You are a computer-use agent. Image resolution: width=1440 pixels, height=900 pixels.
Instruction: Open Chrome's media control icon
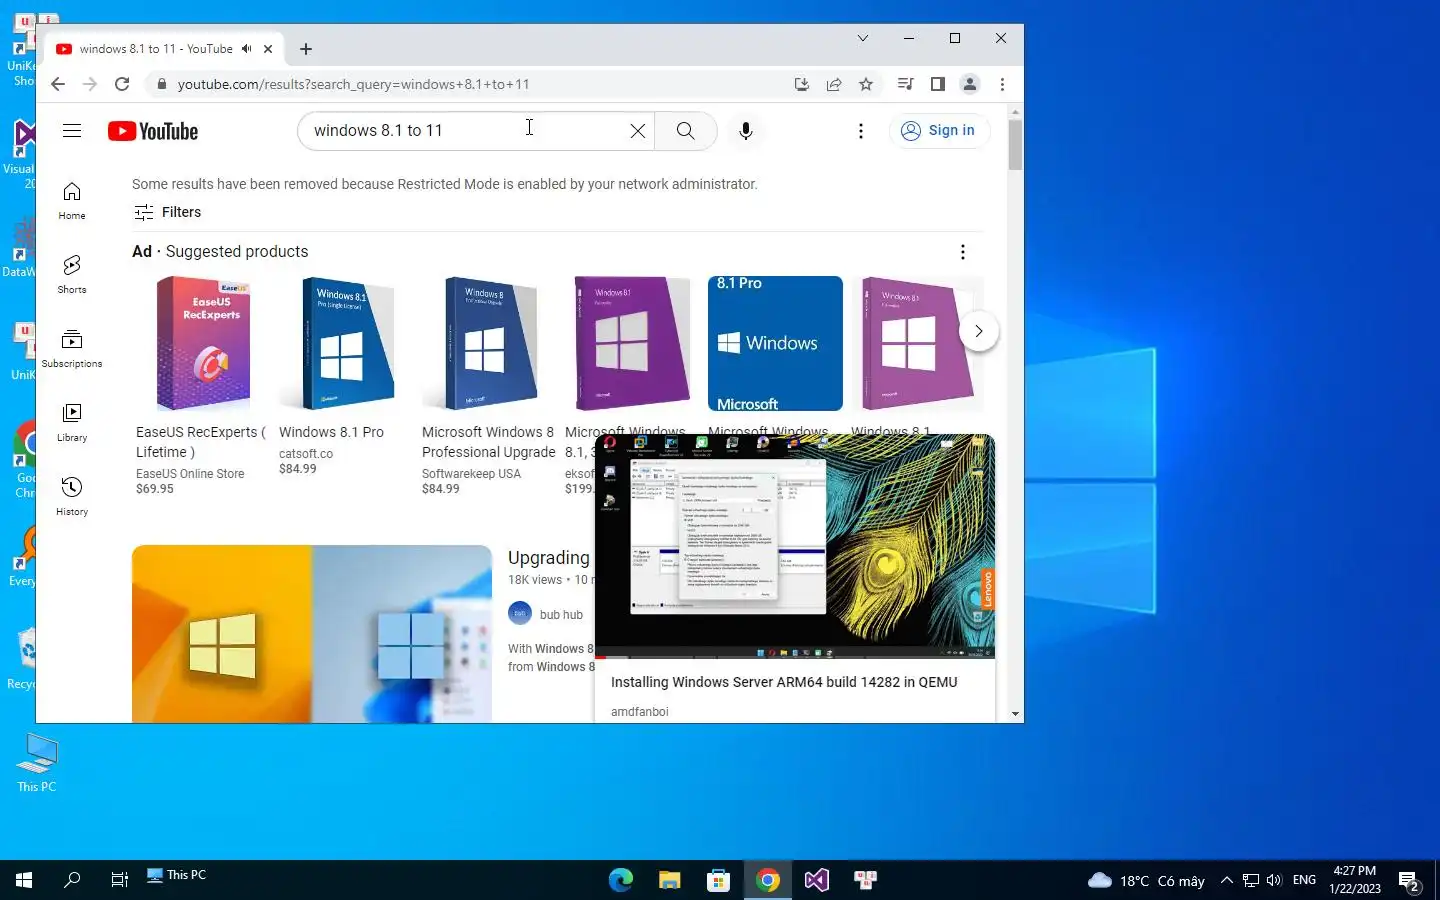(x=905, y=84)
